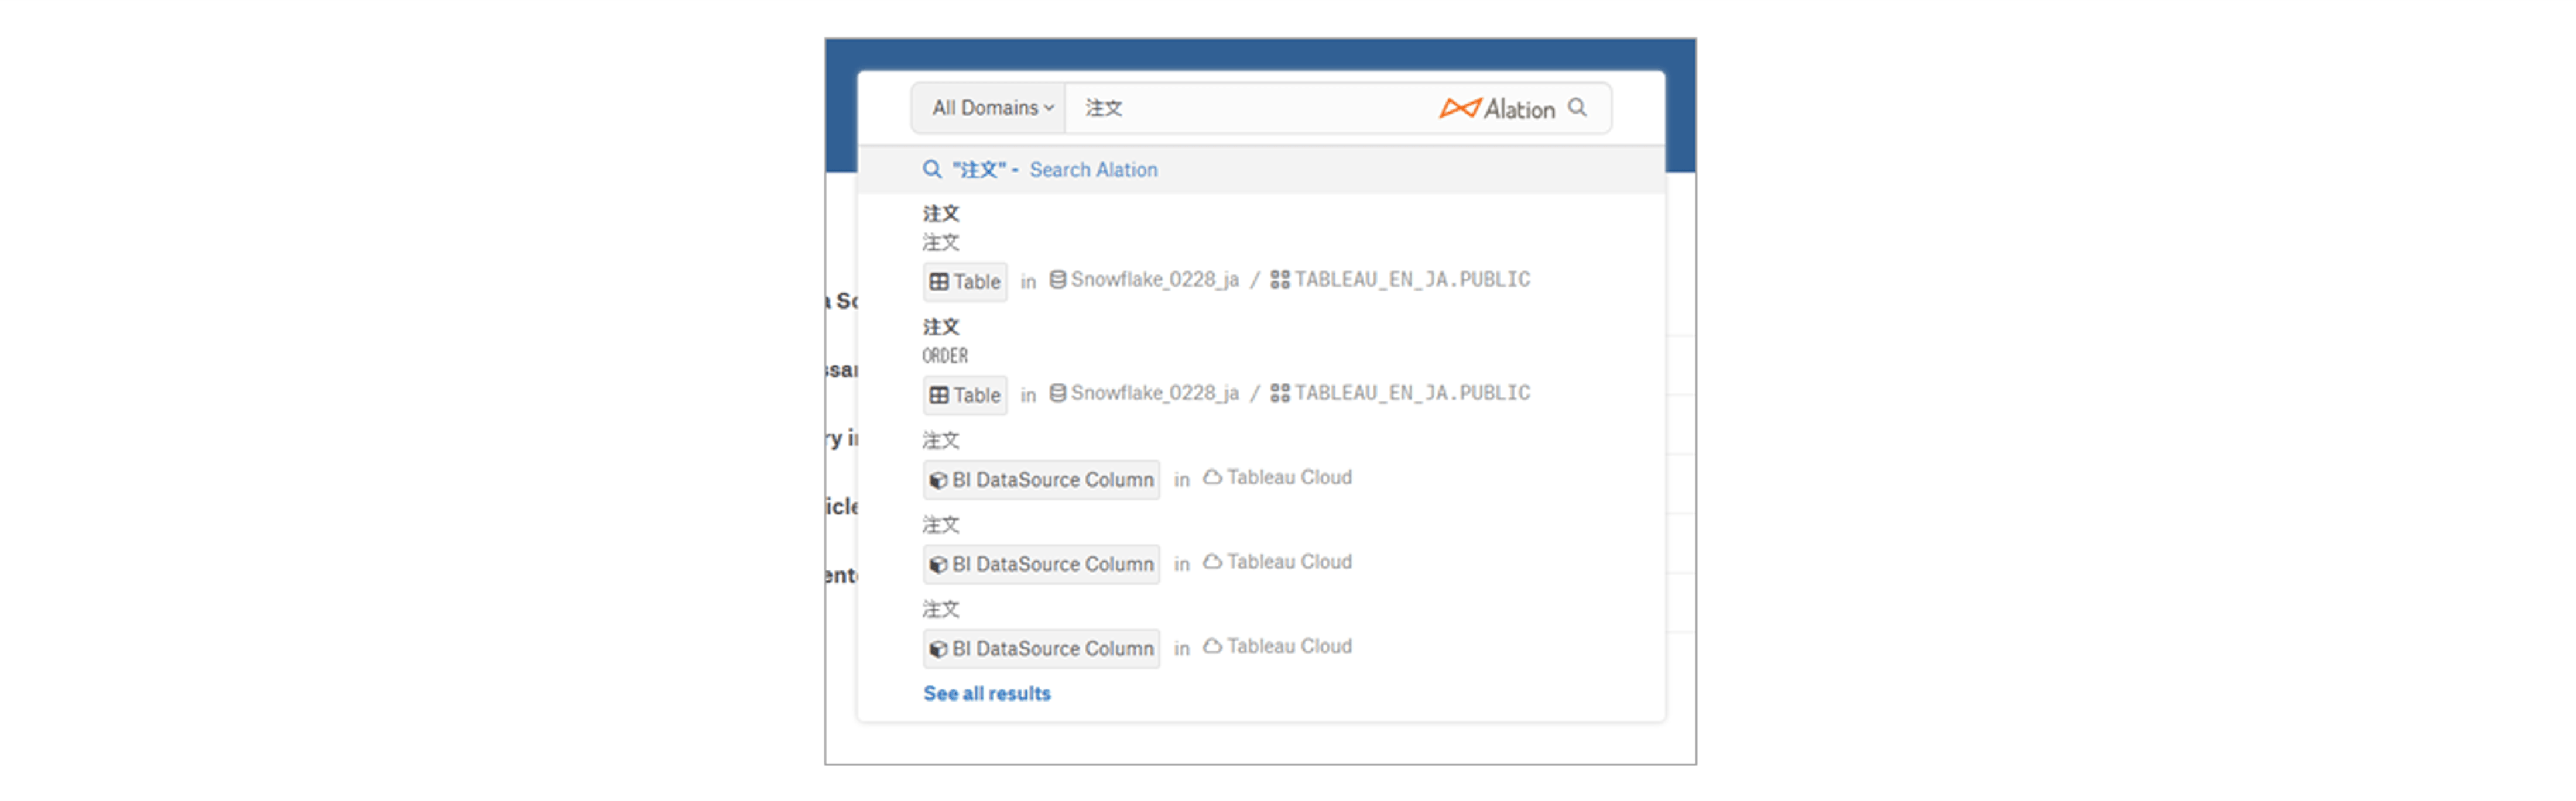
Task: Click table grid icon in ORDER Table badge
Action: pos(939,395)
